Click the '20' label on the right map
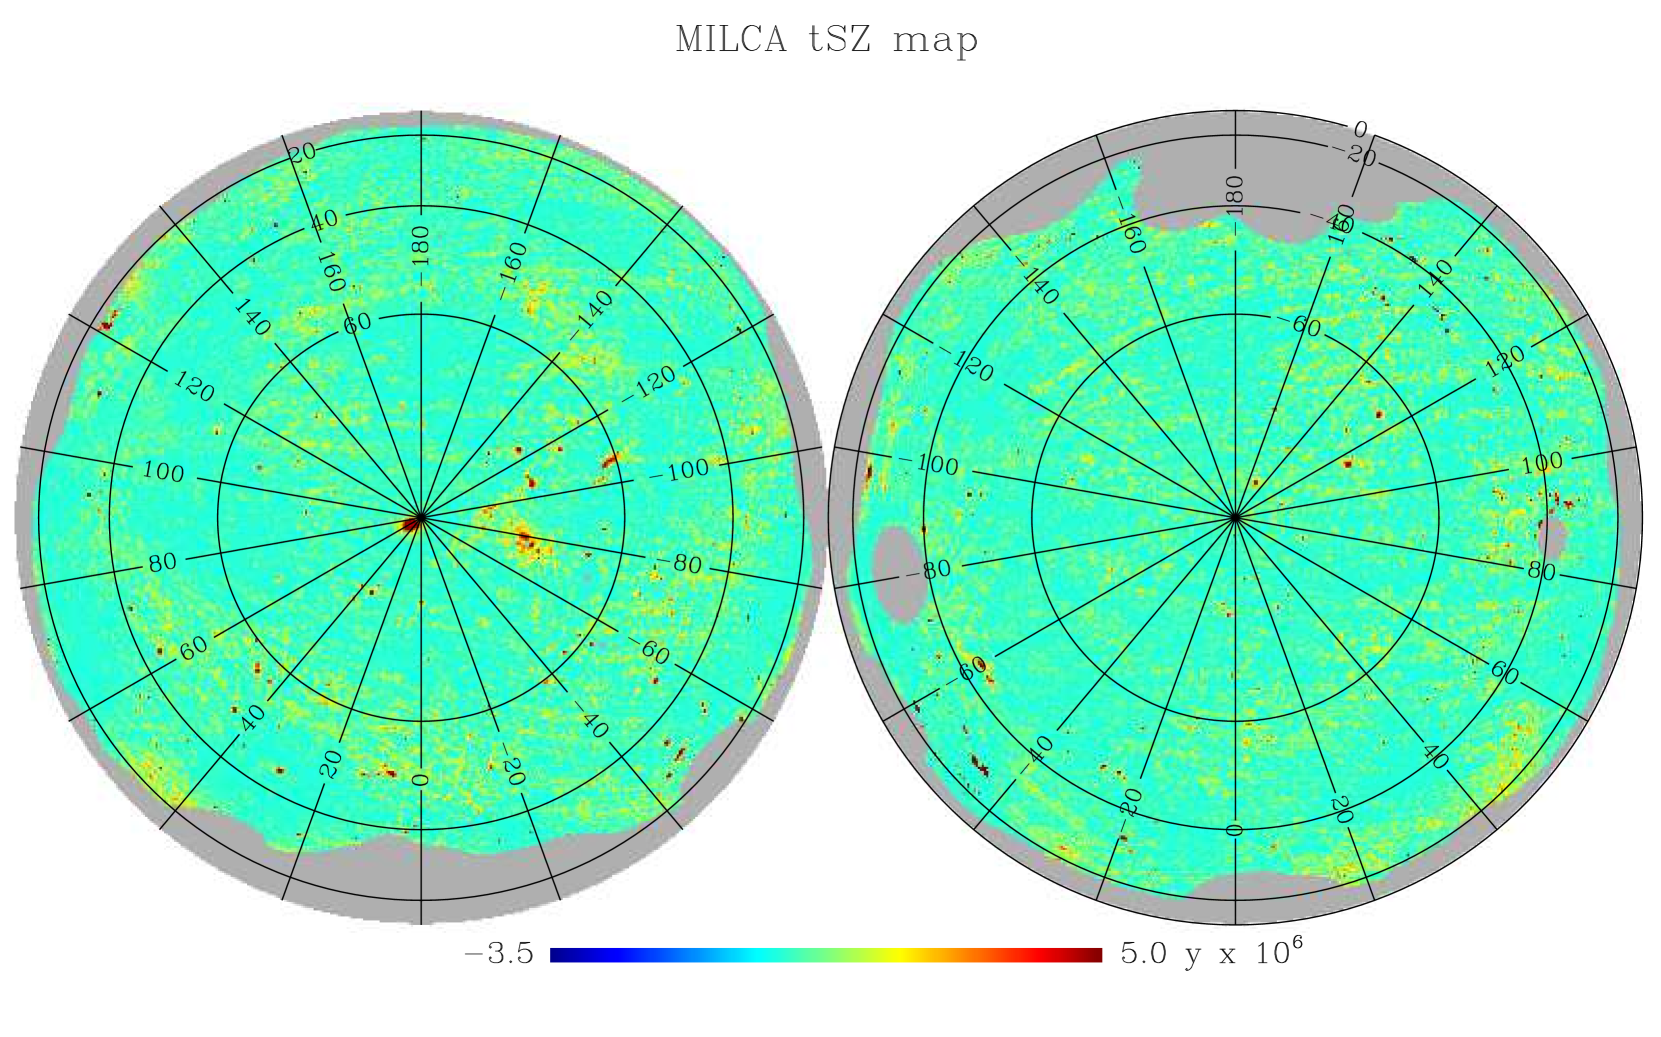 (x=1340, y=810)
